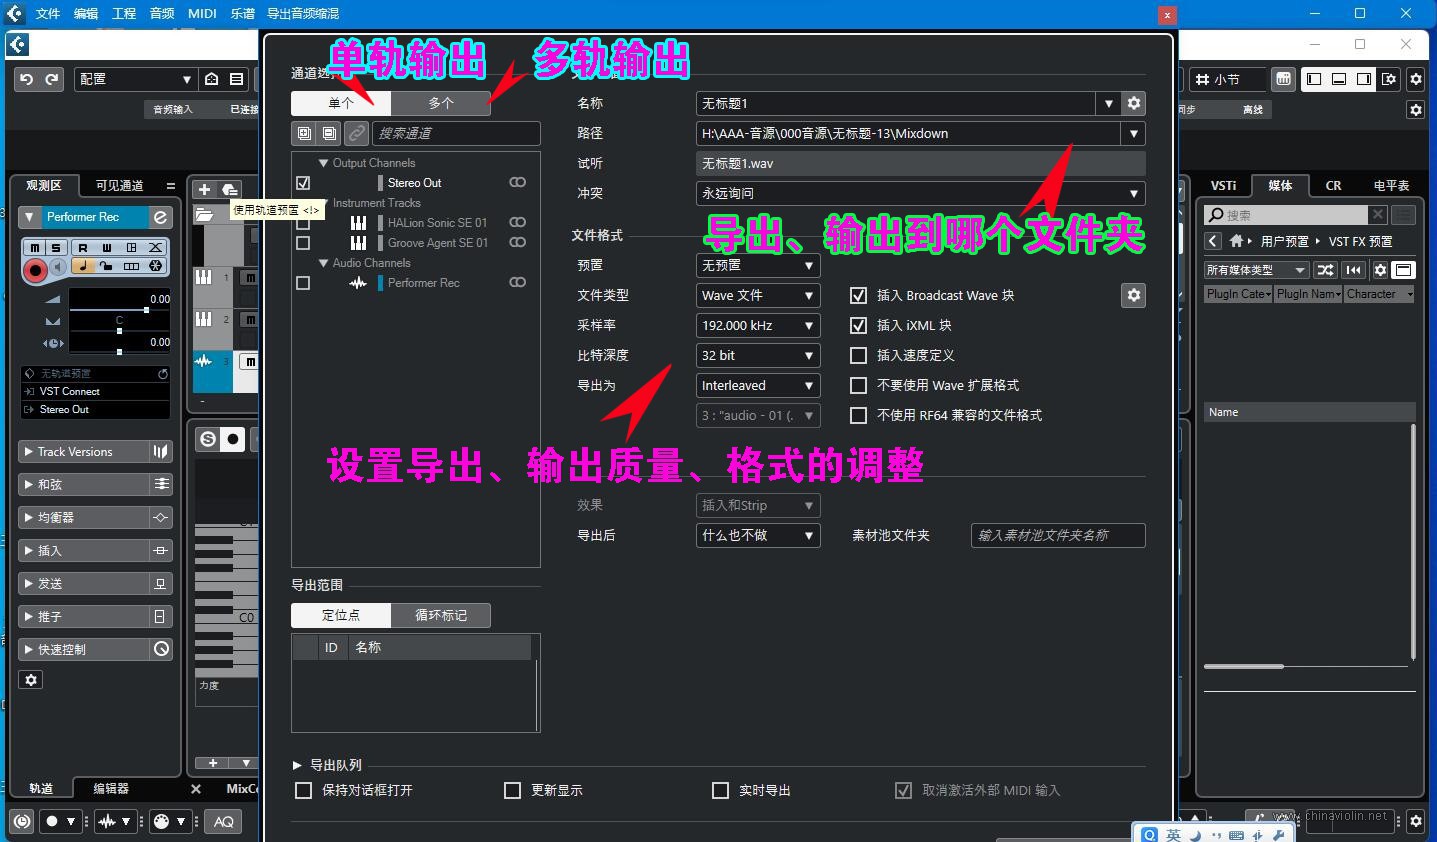Enable Read automation R button
The height and width of the screenshot is (842, 1437).
83,247
